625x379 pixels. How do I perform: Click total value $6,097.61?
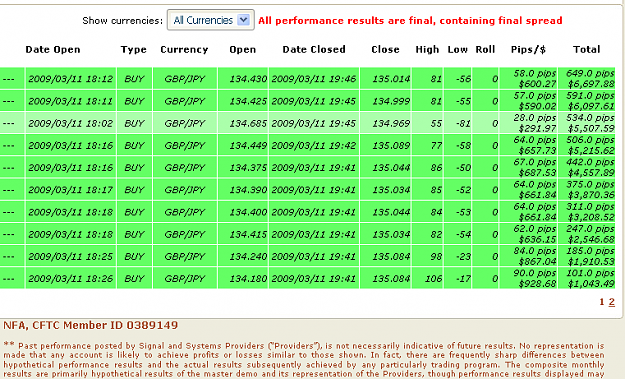coord(591,106)
